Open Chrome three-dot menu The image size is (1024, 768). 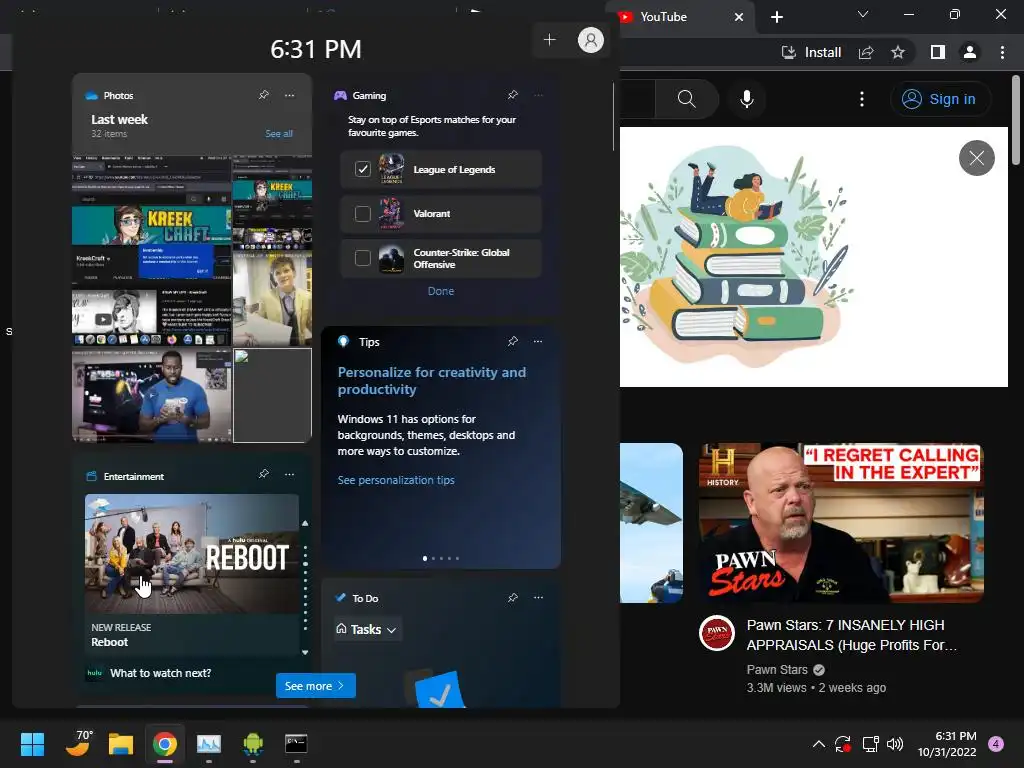coord(1002,52)
